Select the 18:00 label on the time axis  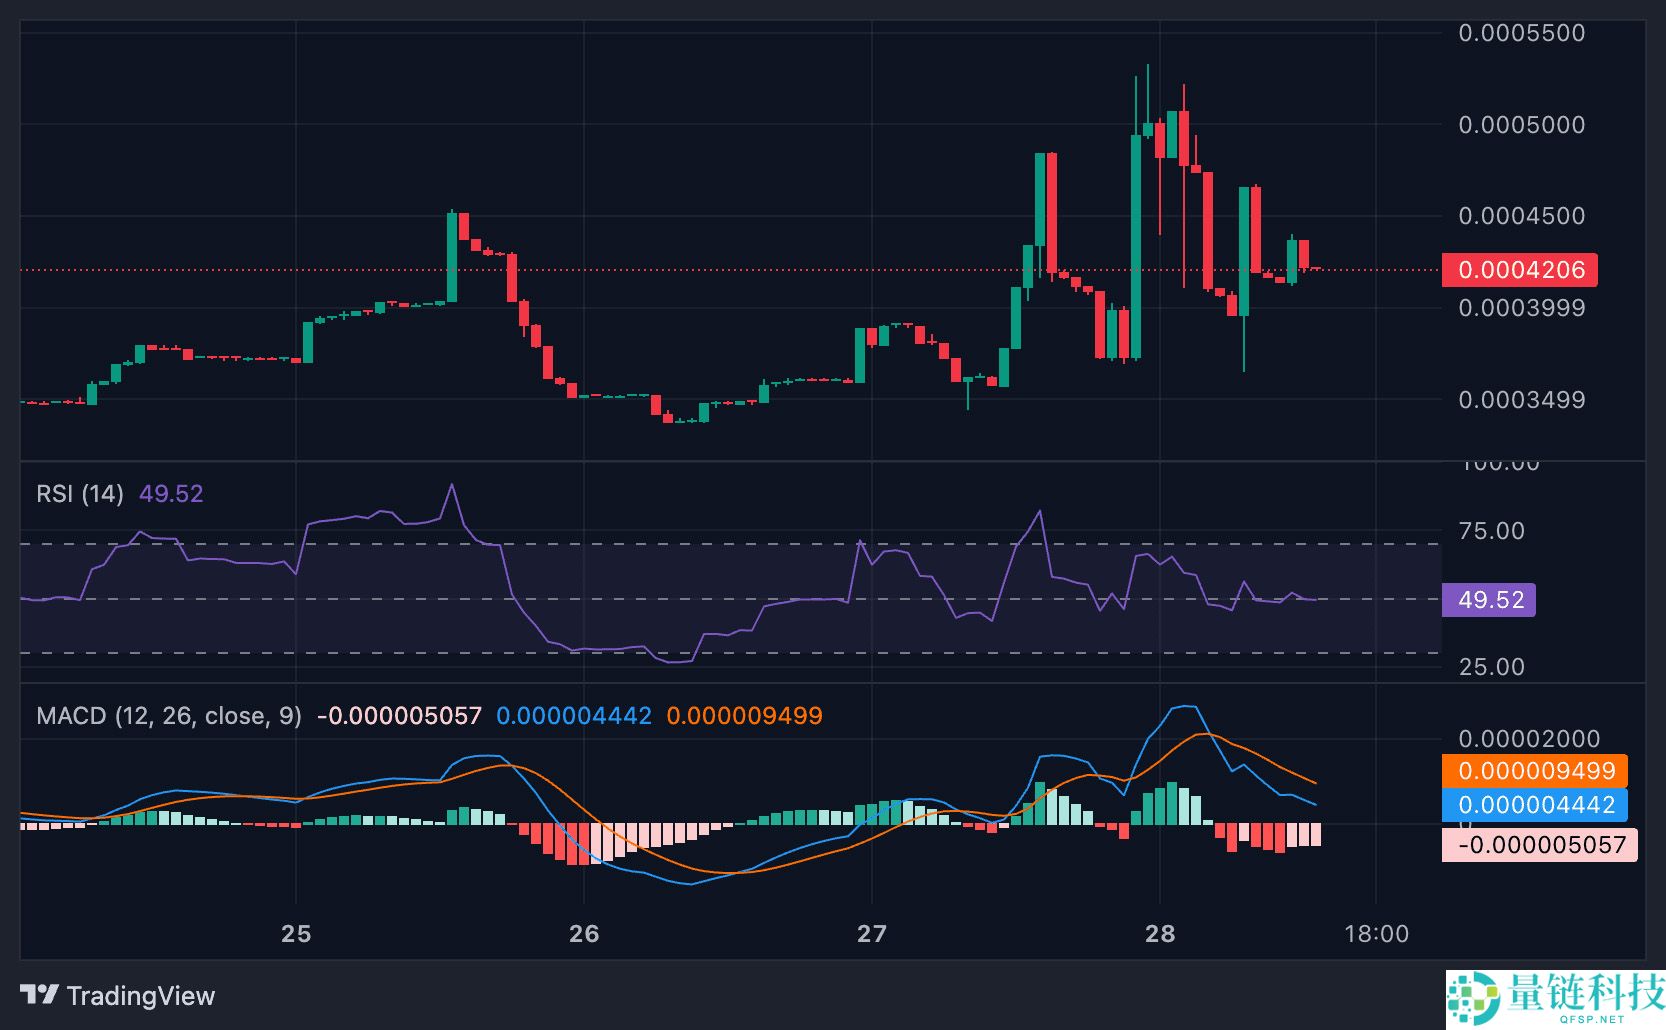1378,932
